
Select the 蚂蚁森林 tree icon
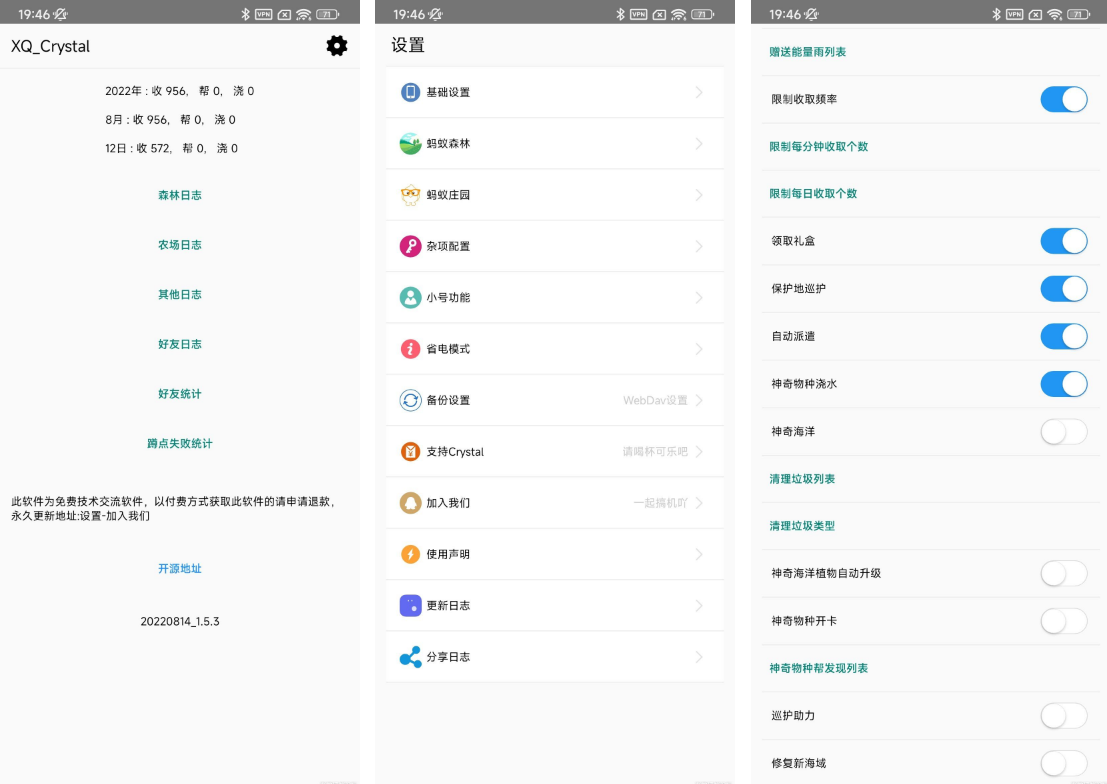pyautogui.click(x=410, y=143)
